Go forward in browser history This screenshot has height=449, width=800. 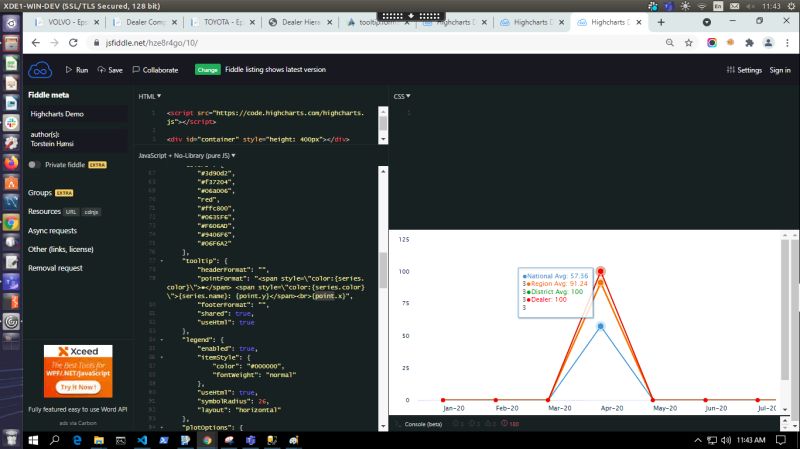pyautogui.click(x=54, y=43)
